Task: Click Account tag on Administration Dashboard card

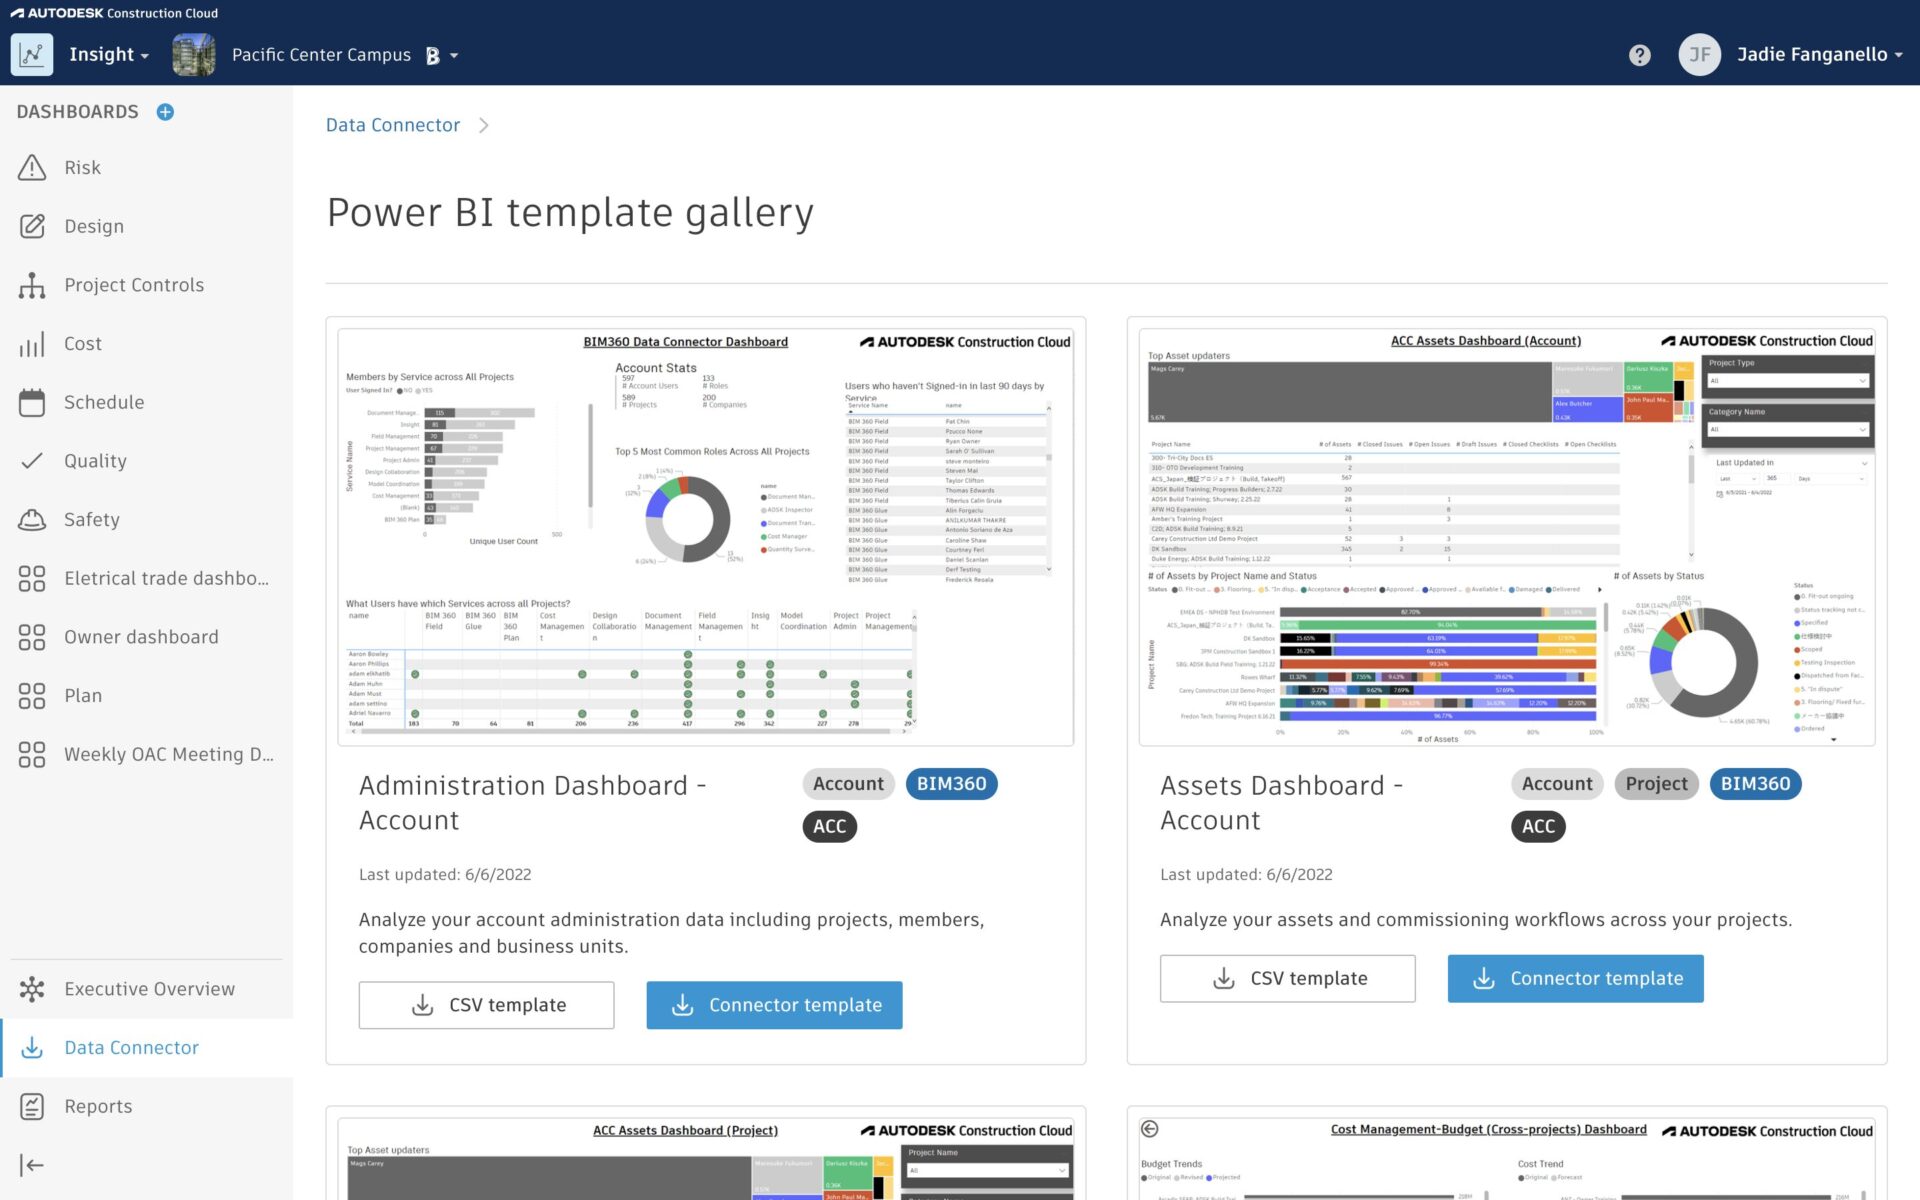Action: [x=848, y=784]
